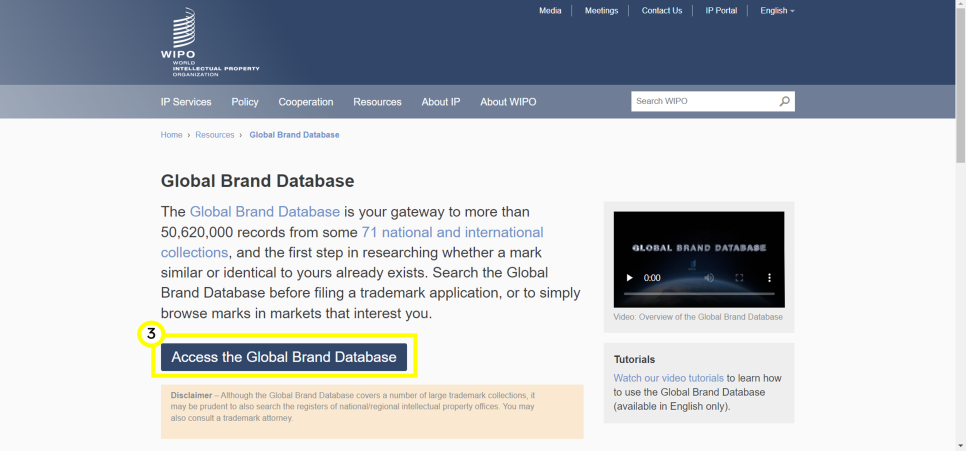Viewport: 966px width, 451px height.
Task: Open Watch our video tutorials link
Action: point(668,378)
